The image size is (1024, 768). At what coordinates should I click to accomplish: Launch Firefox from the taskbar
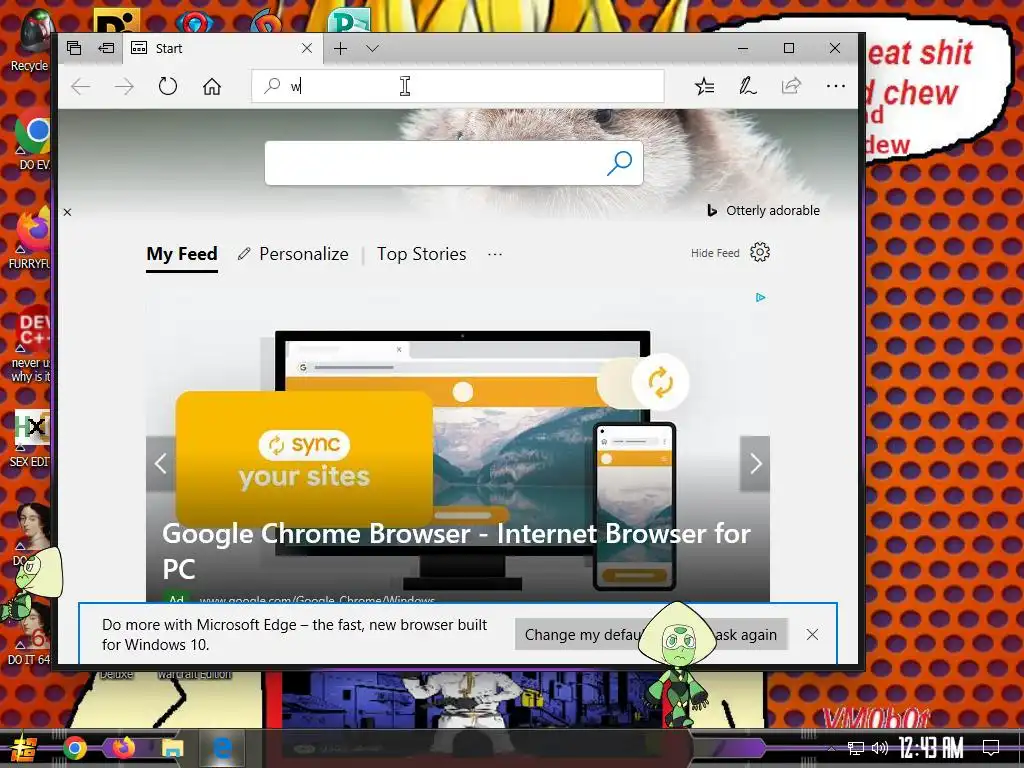123,748
